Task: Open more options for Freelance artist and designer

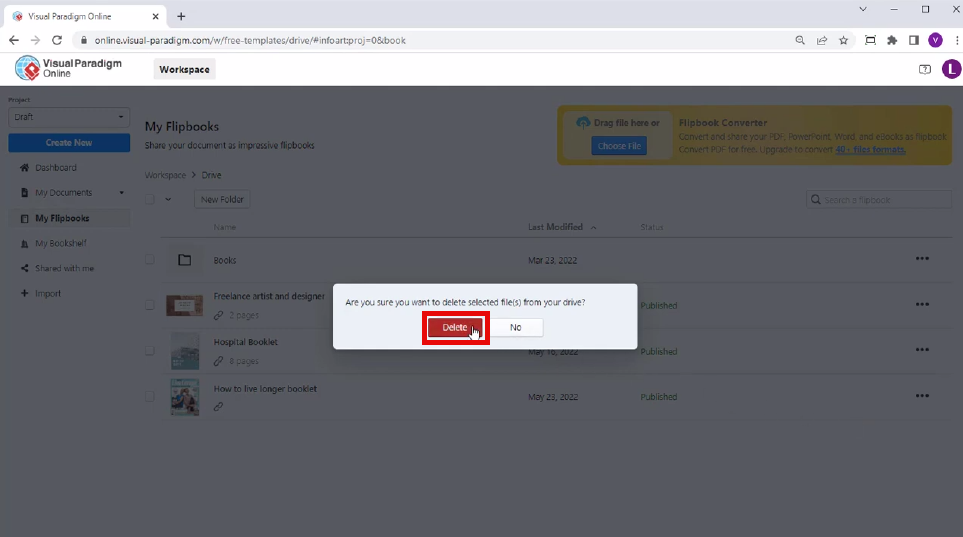Action: (x=922, y=304)
